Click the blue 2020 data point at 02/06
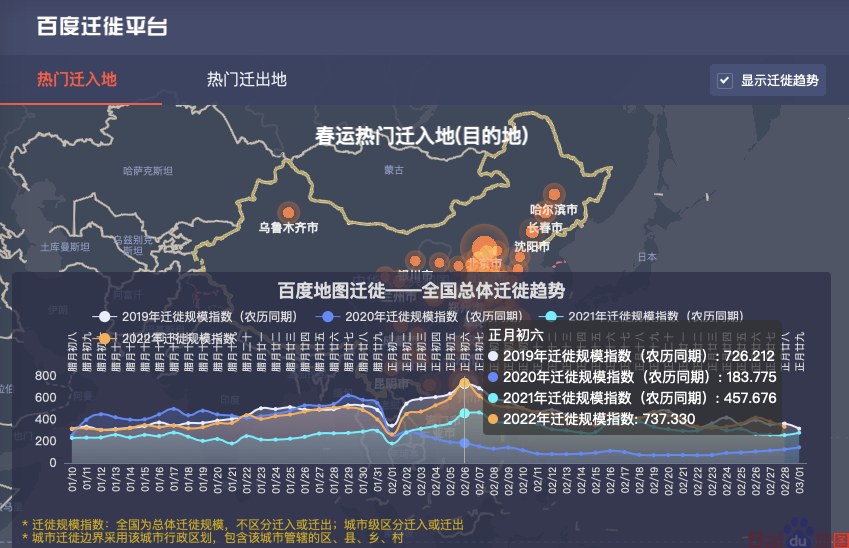 pyautogui.click(x=464, y=443)
